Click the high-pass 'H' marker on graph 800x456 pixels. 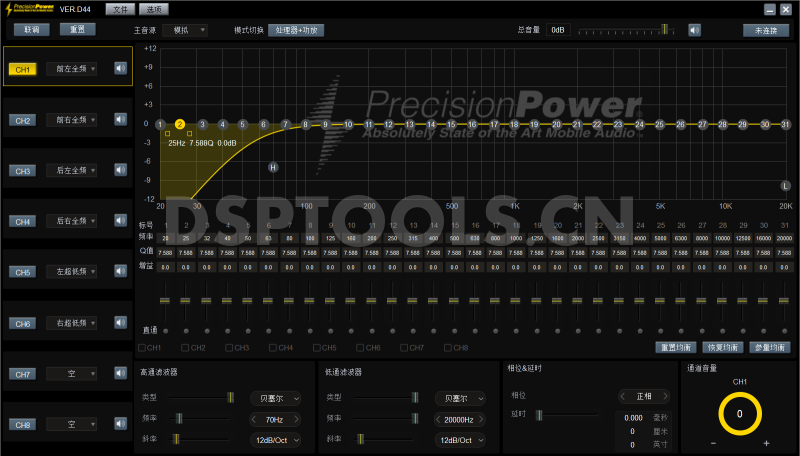point(272,167)
